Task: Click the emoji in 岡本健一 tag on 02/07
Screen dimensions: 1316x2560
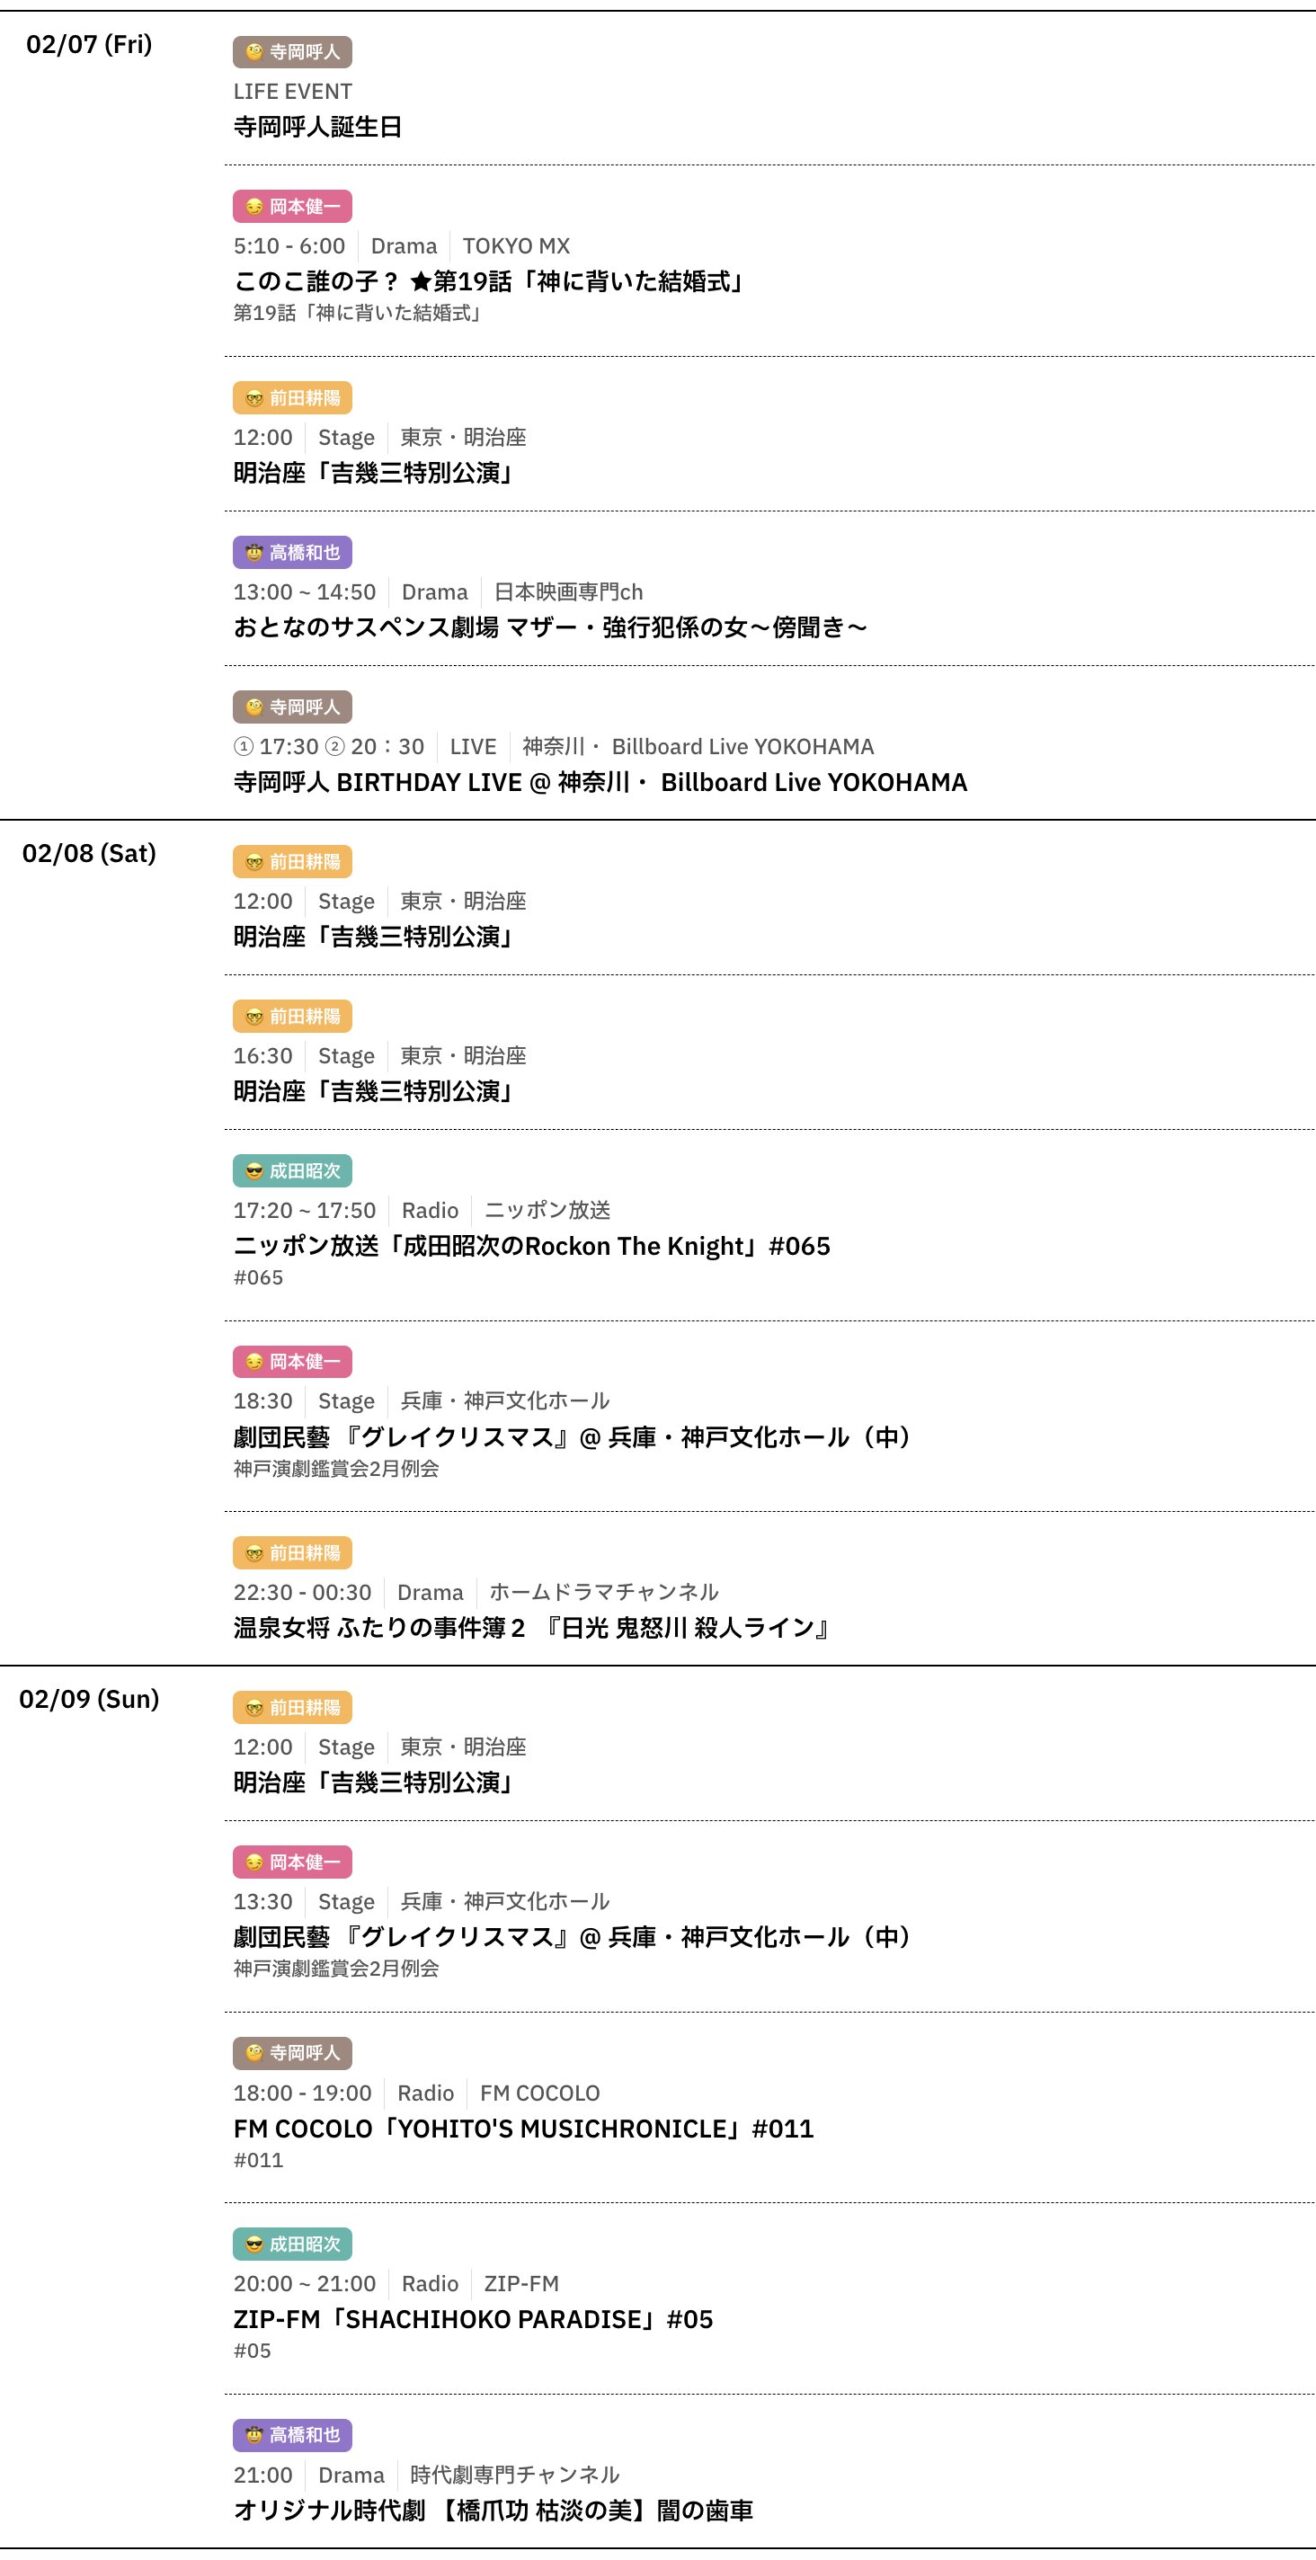Action: pos(254,207)
